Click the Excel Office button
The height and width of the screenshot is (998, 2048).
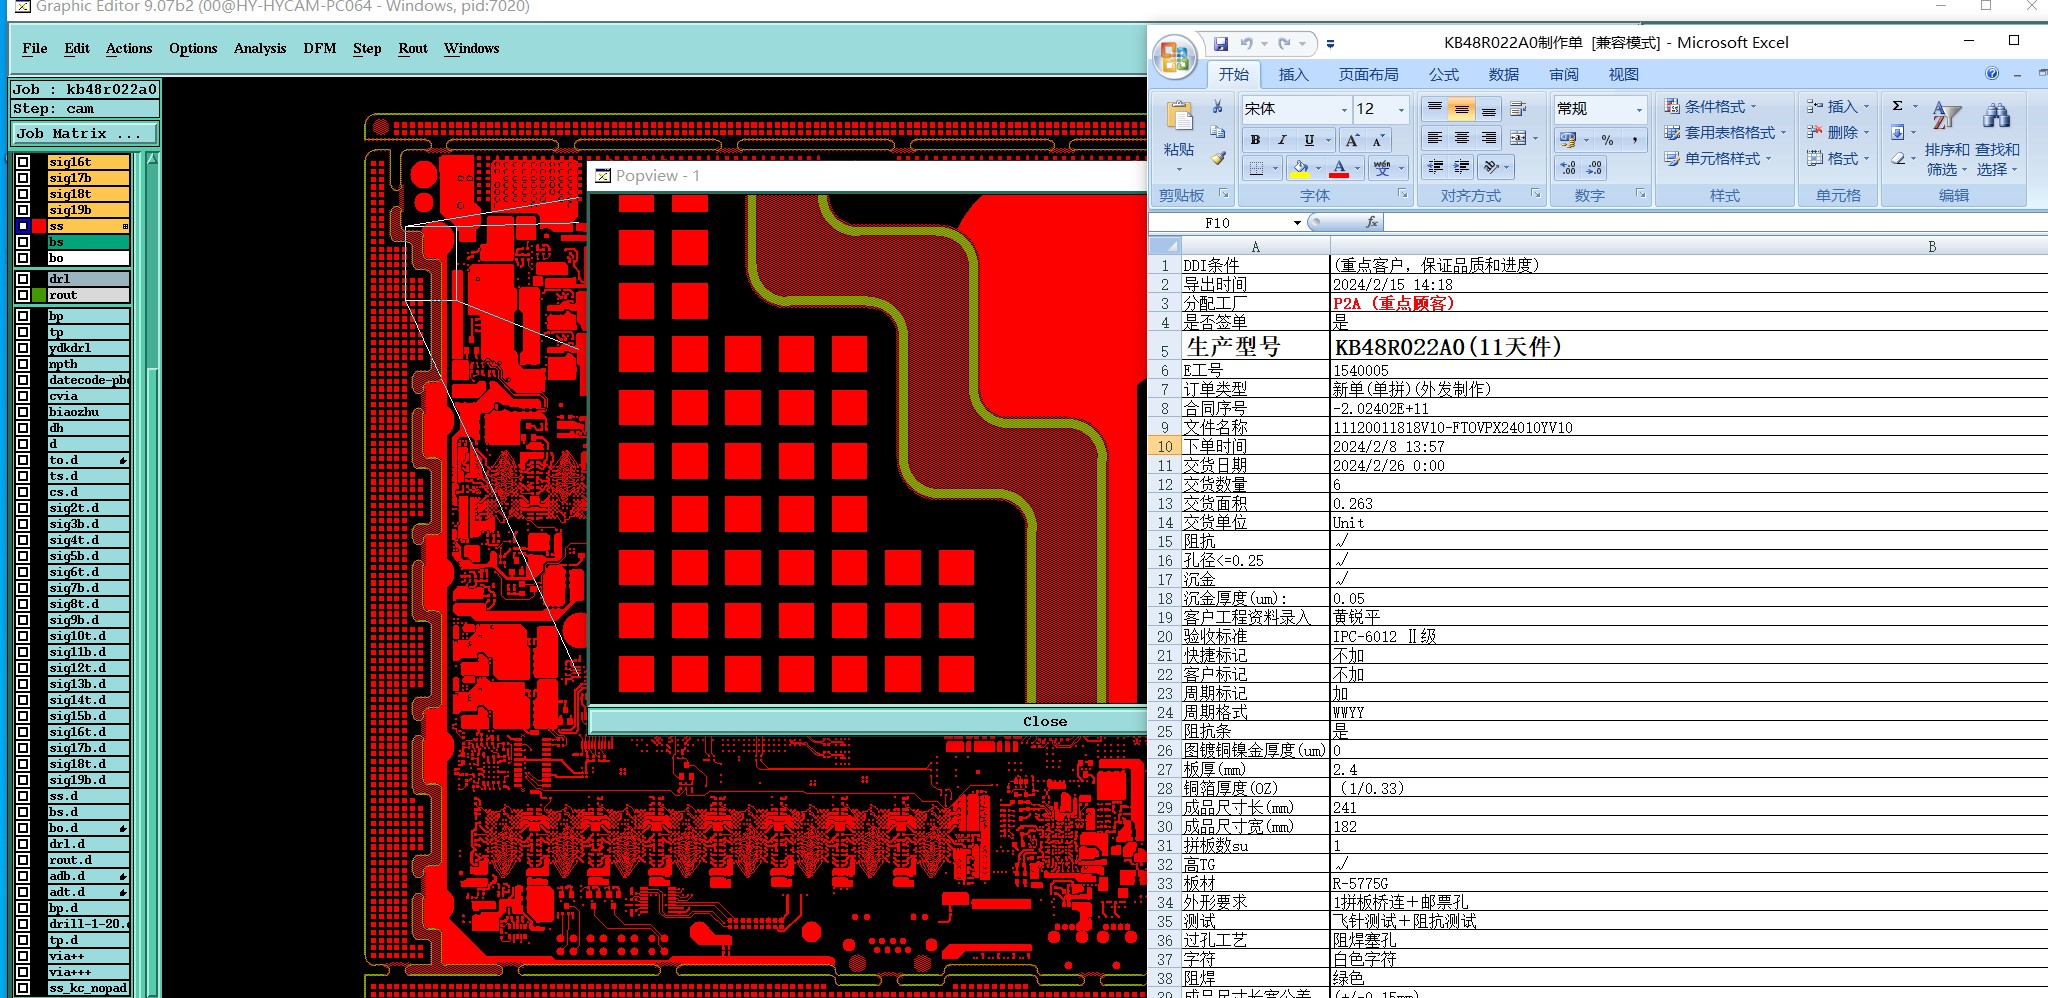coord(1175,55)
